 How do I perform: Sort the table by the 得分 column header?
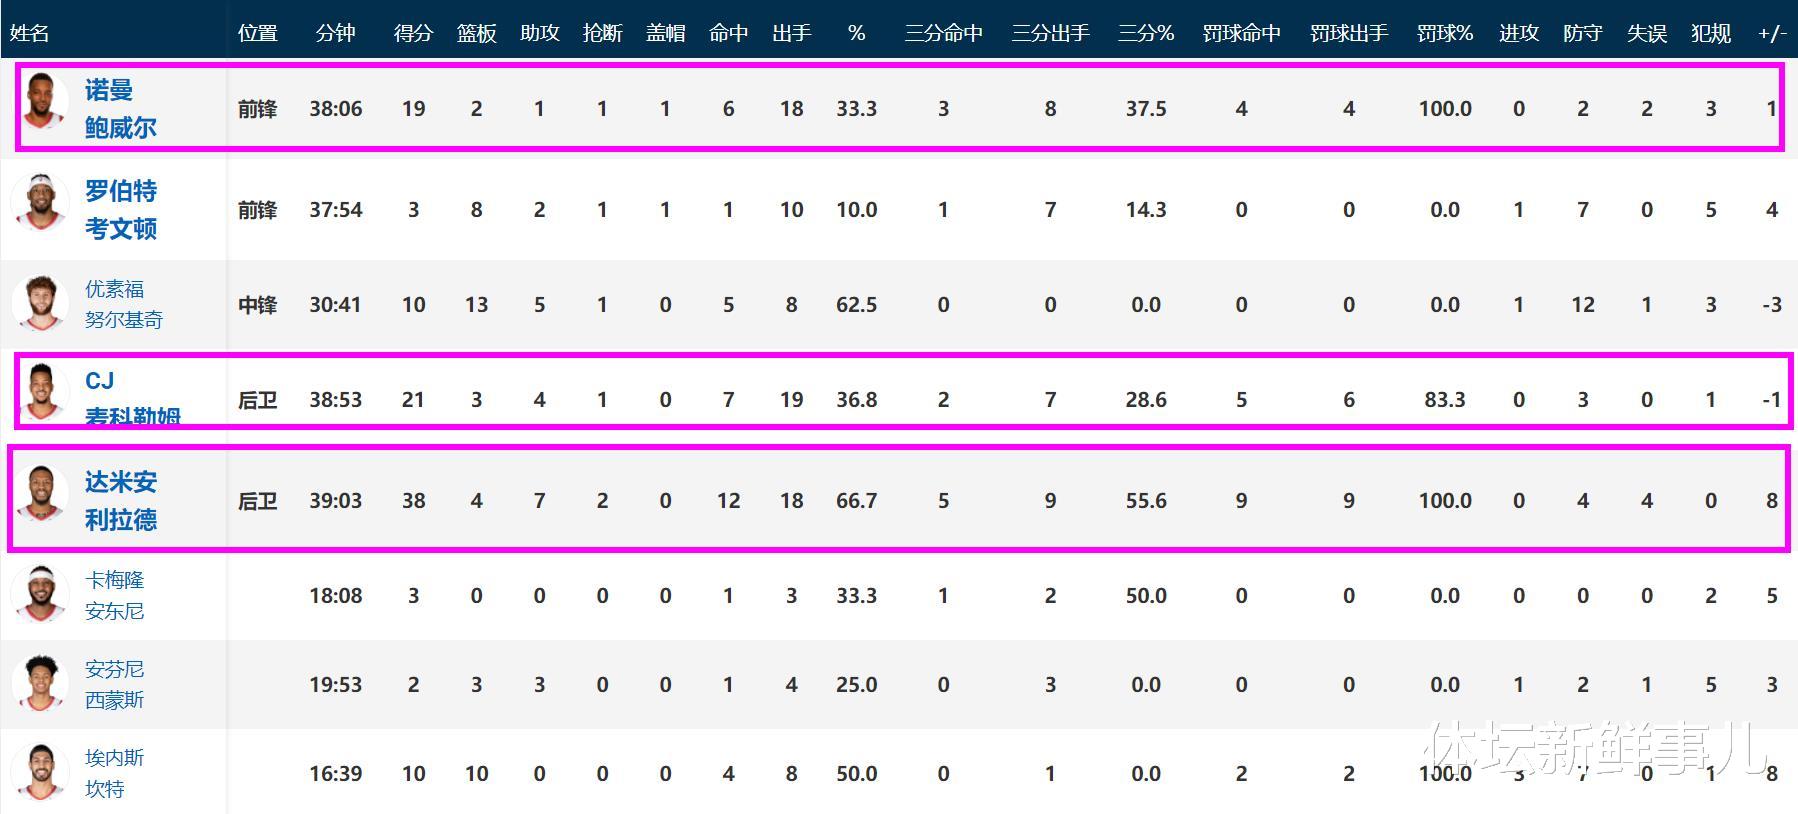[413, 33]
